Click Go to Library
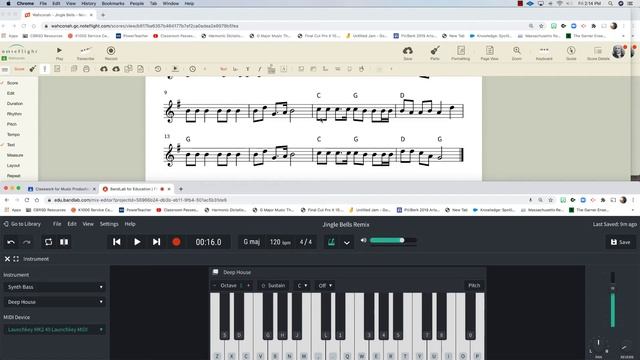This screenshot has width=640, height=360. [x=22, y=224]
